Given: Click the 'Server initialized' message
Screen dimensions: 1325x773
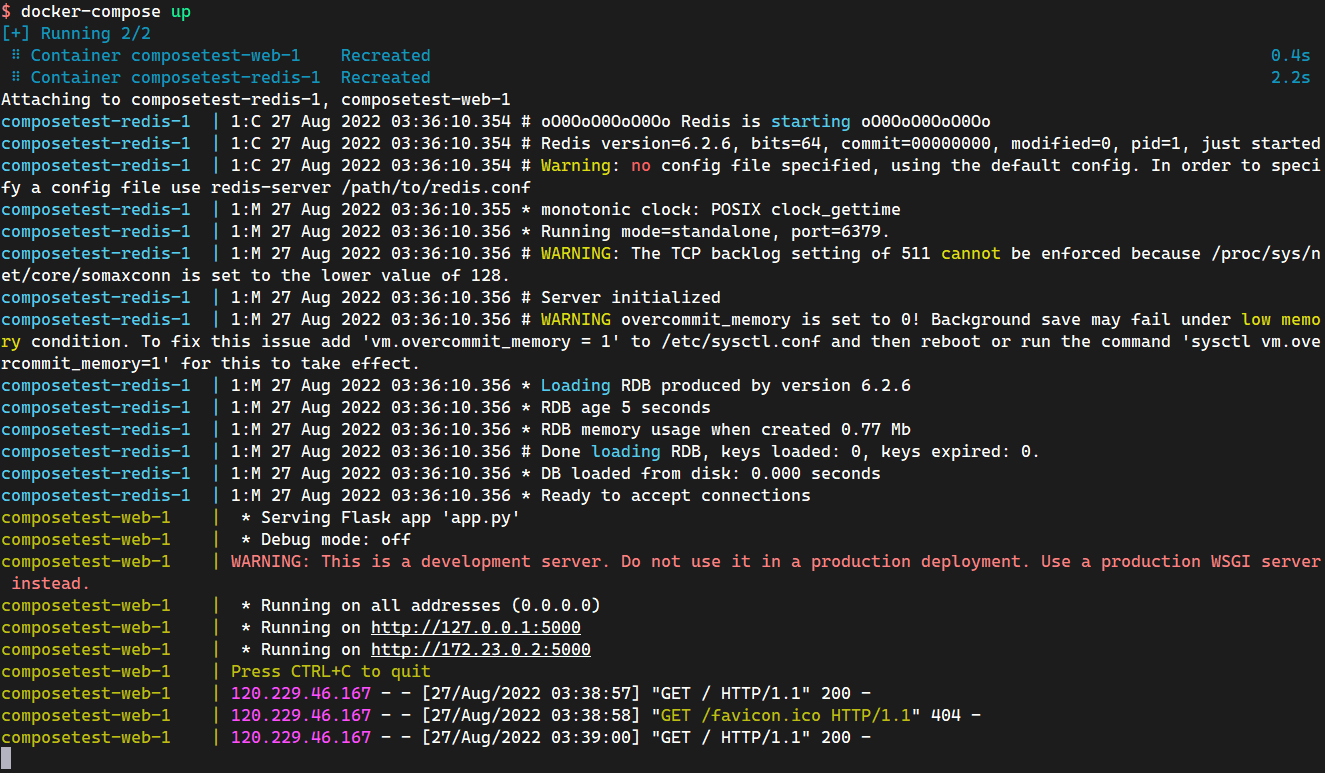Looking at the screenshot, I should point(630,298).
